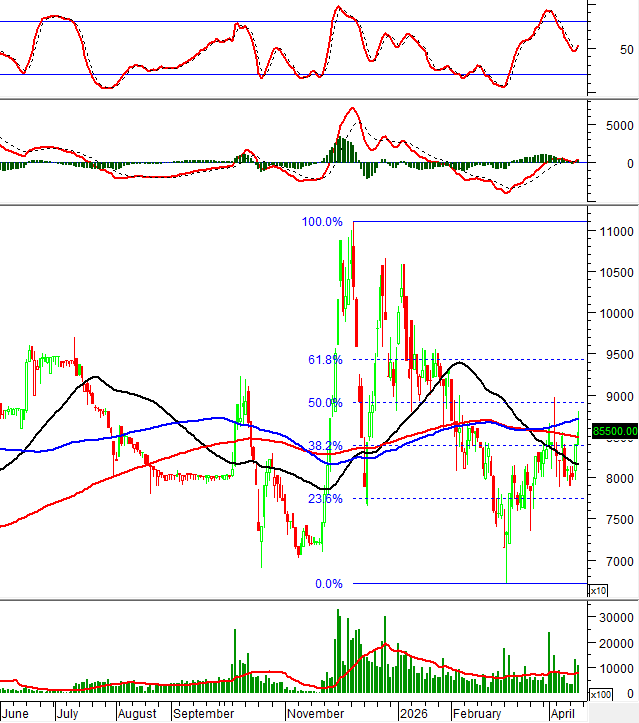Screen dimensions: 639x723
Task: Select the November date axis label
Action: tap(315, 714)
